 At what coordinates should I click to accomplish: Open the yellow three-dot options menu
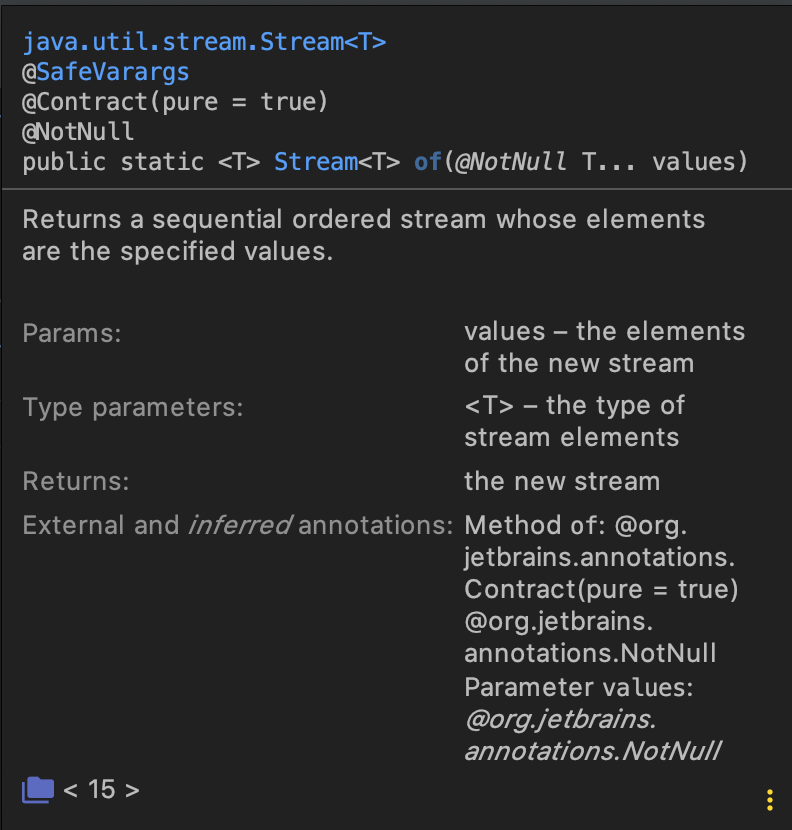coord(769,799)
